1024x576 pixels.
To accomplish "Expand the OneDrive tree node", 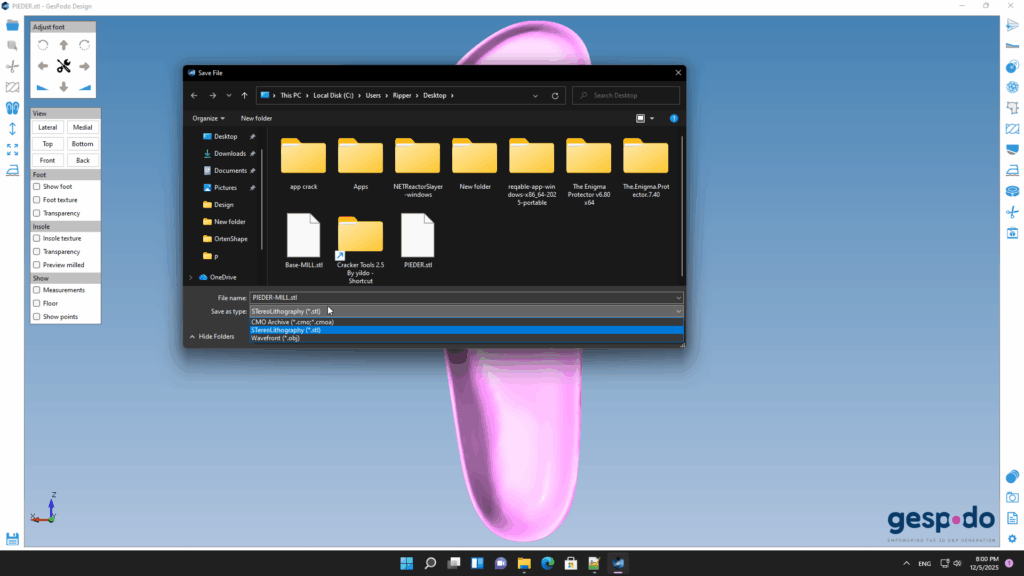I will pyautogui.click(x=191, y=277).
